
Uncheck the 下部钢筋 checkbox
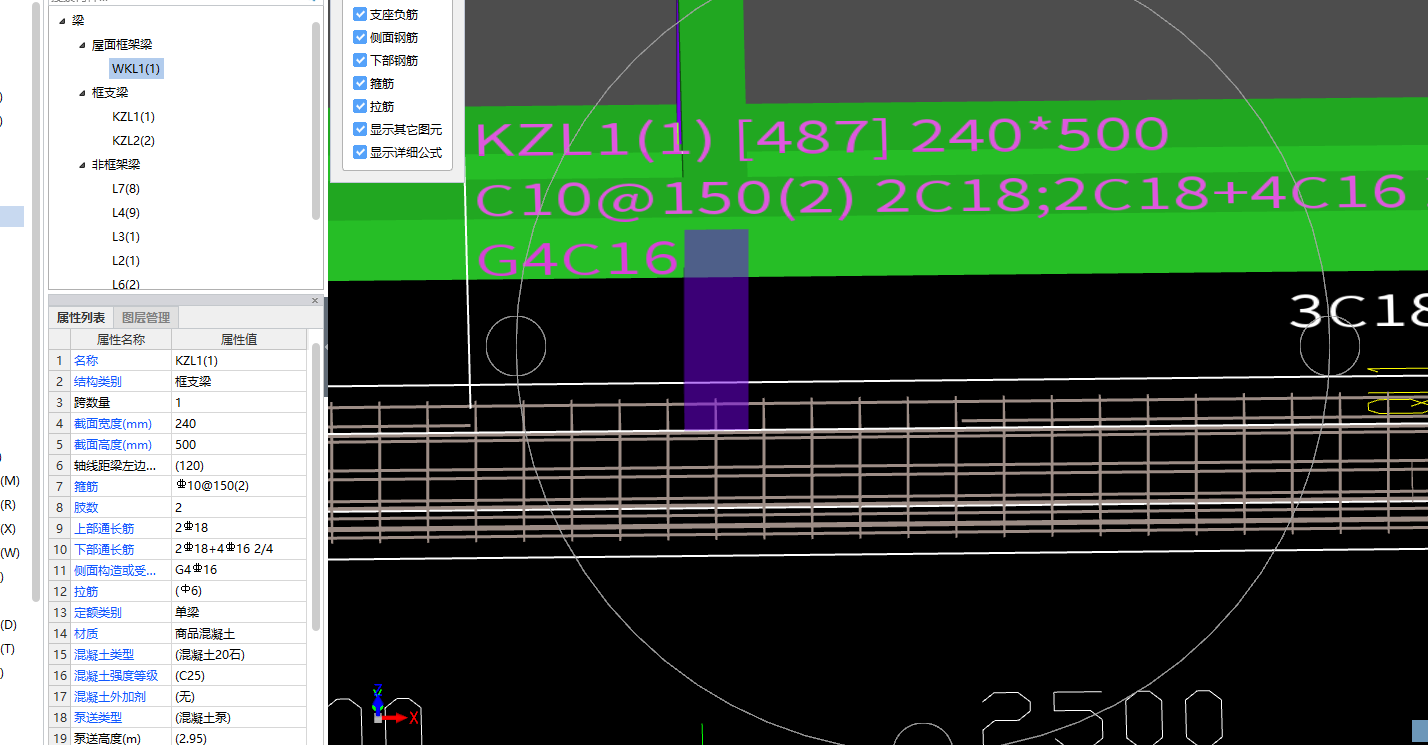pyautogui.click(x=360, y=61)
